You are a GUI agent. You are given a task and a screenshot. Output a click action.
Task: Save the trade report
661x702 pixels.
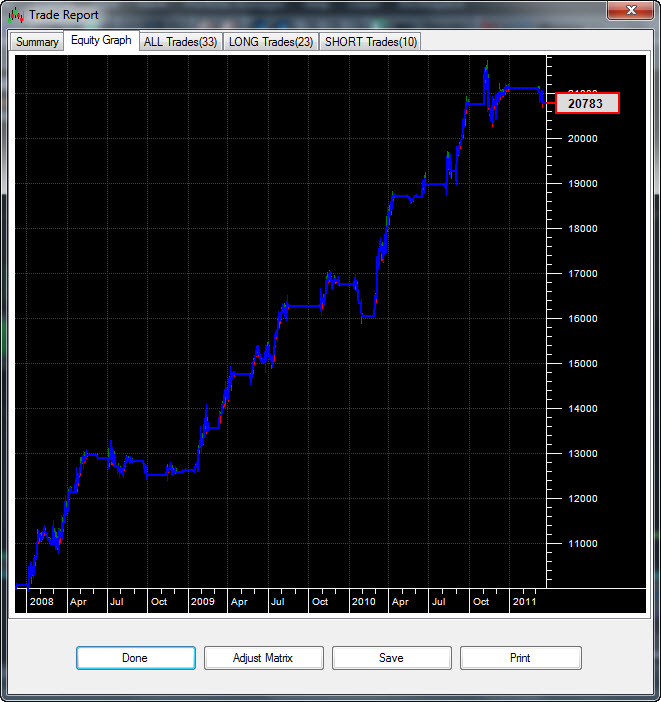pos(391,658)
